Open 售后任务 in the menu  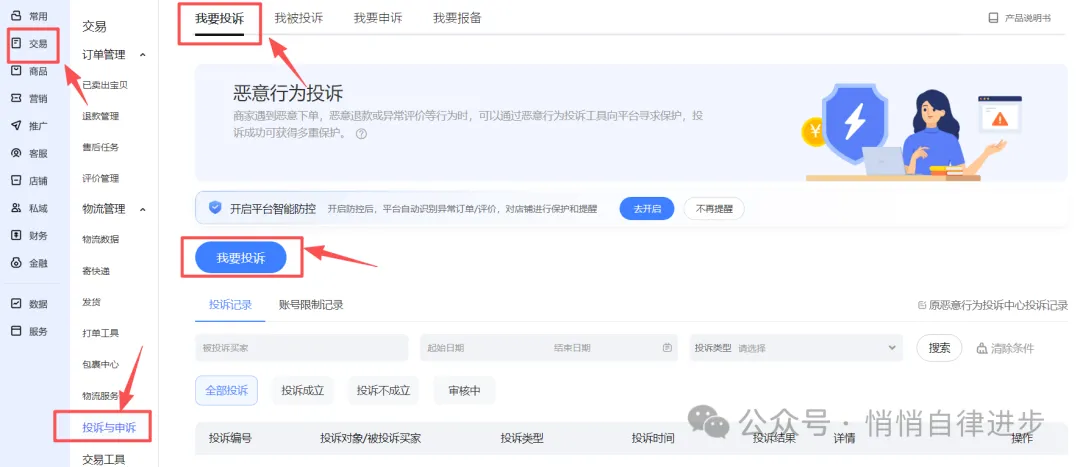point(101,147)
